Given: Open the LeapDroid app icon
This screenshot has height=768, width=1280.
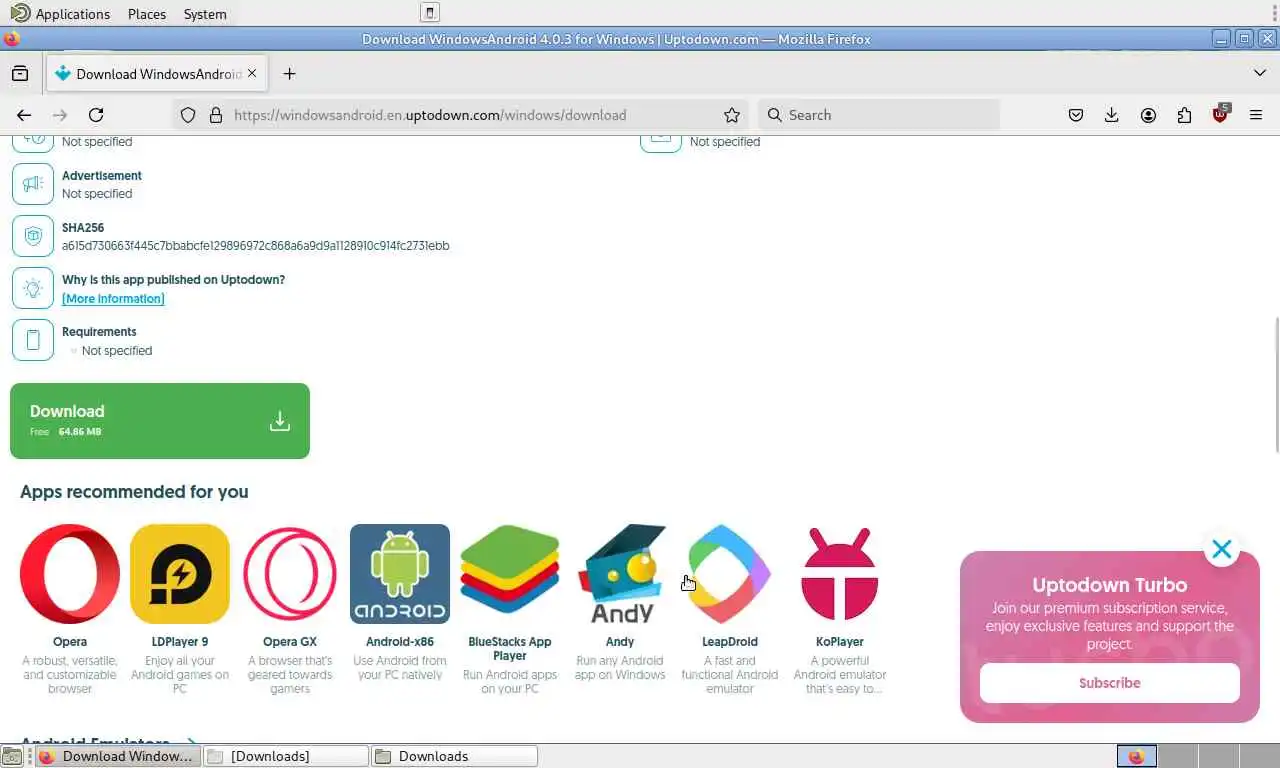Looking at the screenshot, I should pos(730,574).
